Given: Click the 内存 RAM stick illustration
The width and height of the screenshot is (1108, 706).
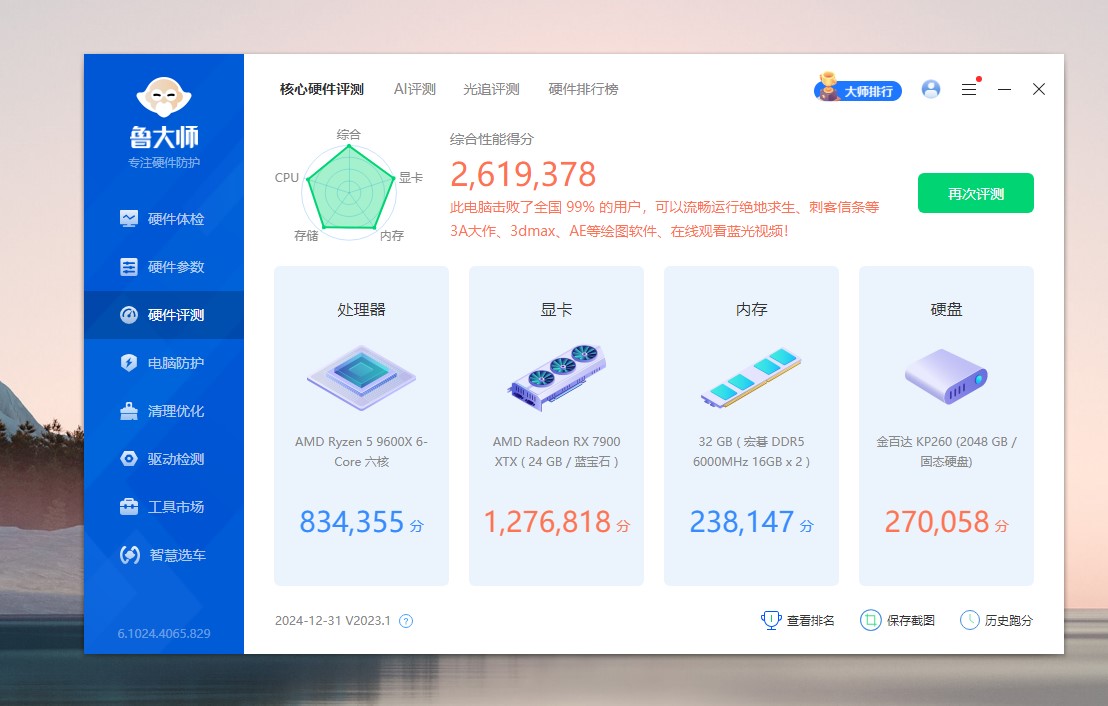Looking at the screenshot, I should (751, 377).
